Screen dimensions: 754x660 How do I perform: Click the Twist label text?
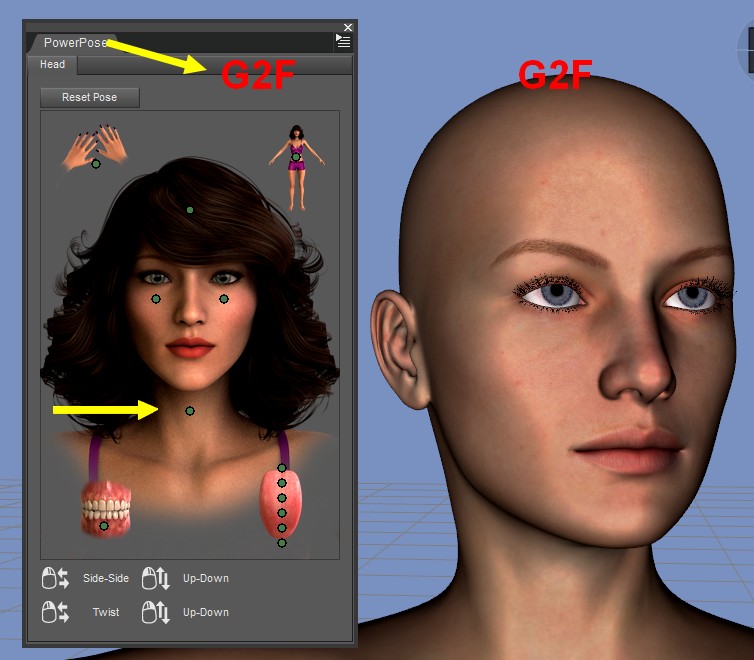point(106,612)
